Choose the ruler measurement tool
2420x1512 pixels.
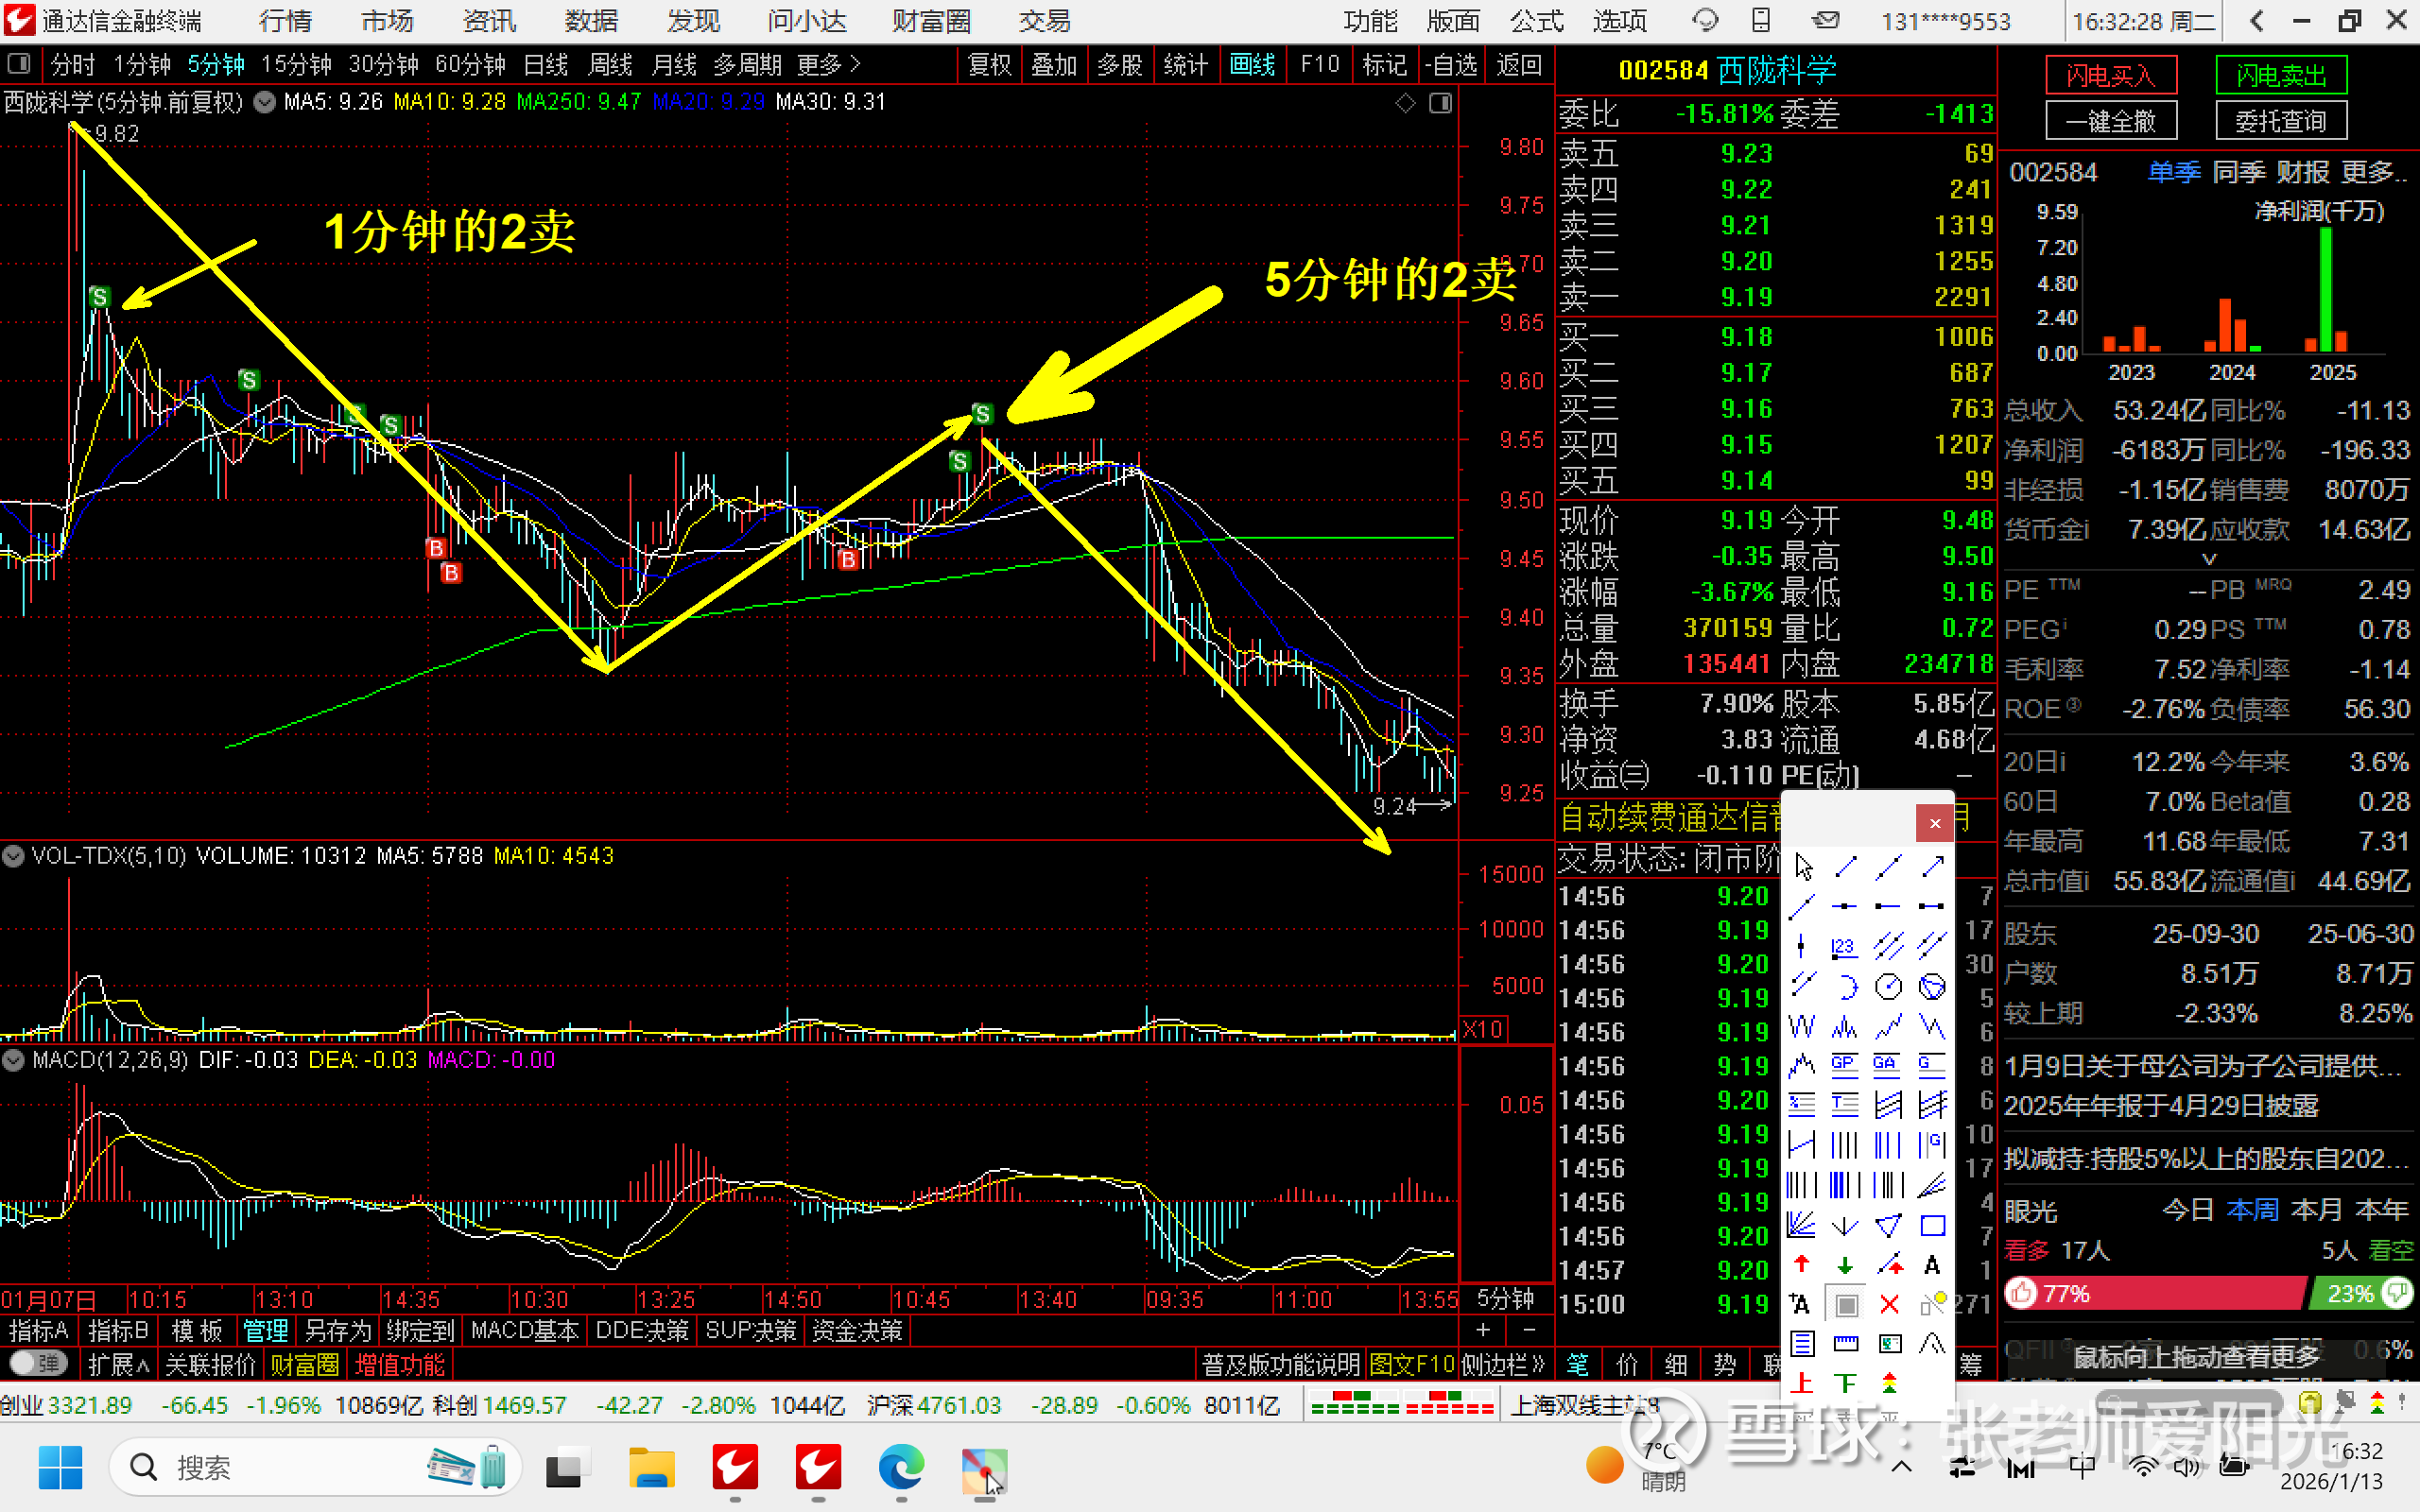tap(1845, 1343)
